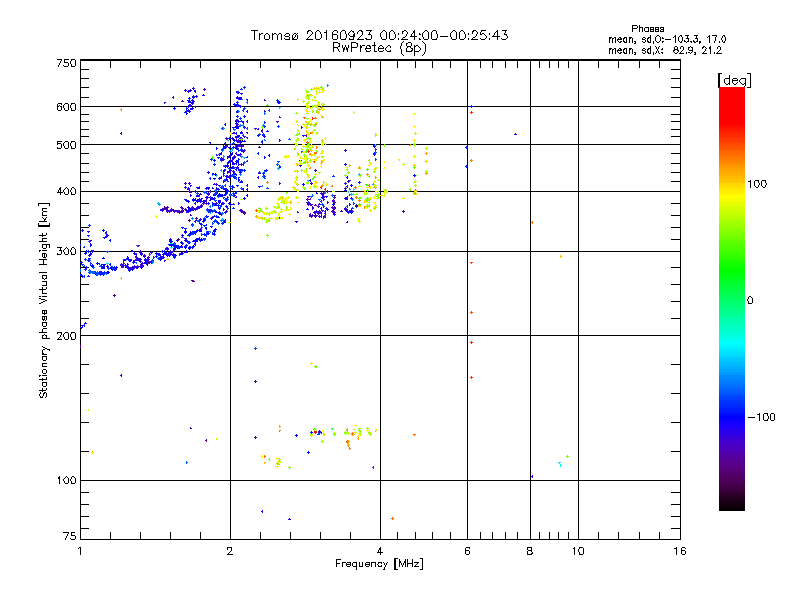Viewport: 800px width, 600px height.
Task: Click the 'Stationary phase Virtual Height [km]' axis title
Action: click(44, 300)
